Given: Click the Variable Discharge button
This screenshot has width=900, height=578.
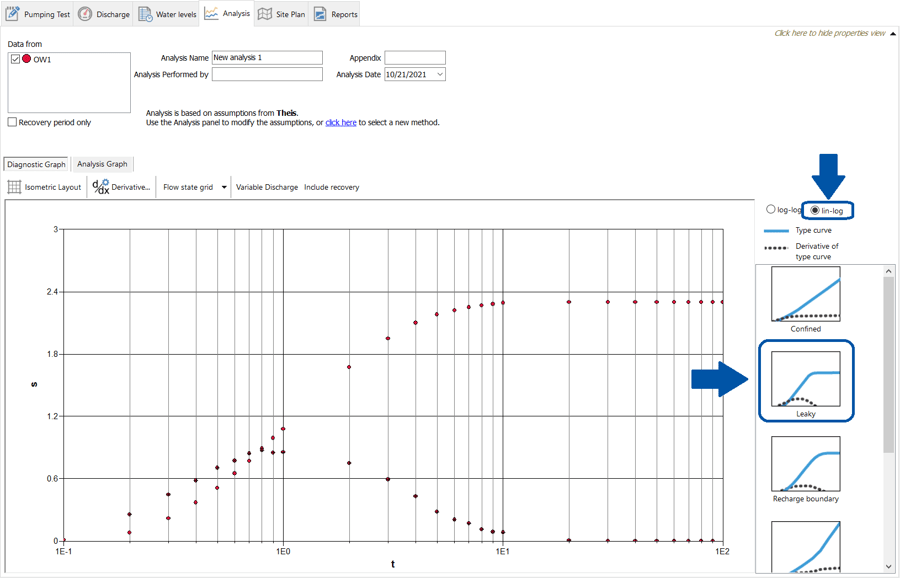Looking at the screenshot, I should [266, 187].
